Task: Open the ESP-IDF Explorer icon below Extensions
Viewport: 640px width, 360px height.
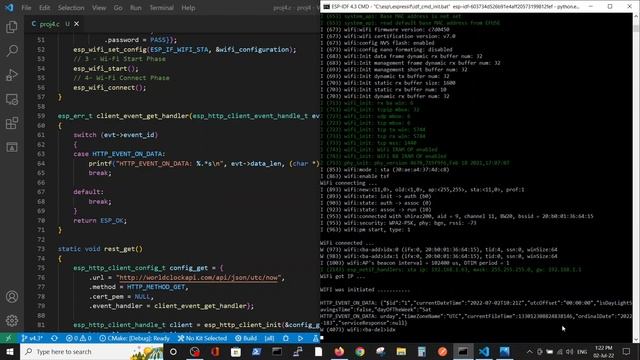Action: click(12, 147)
